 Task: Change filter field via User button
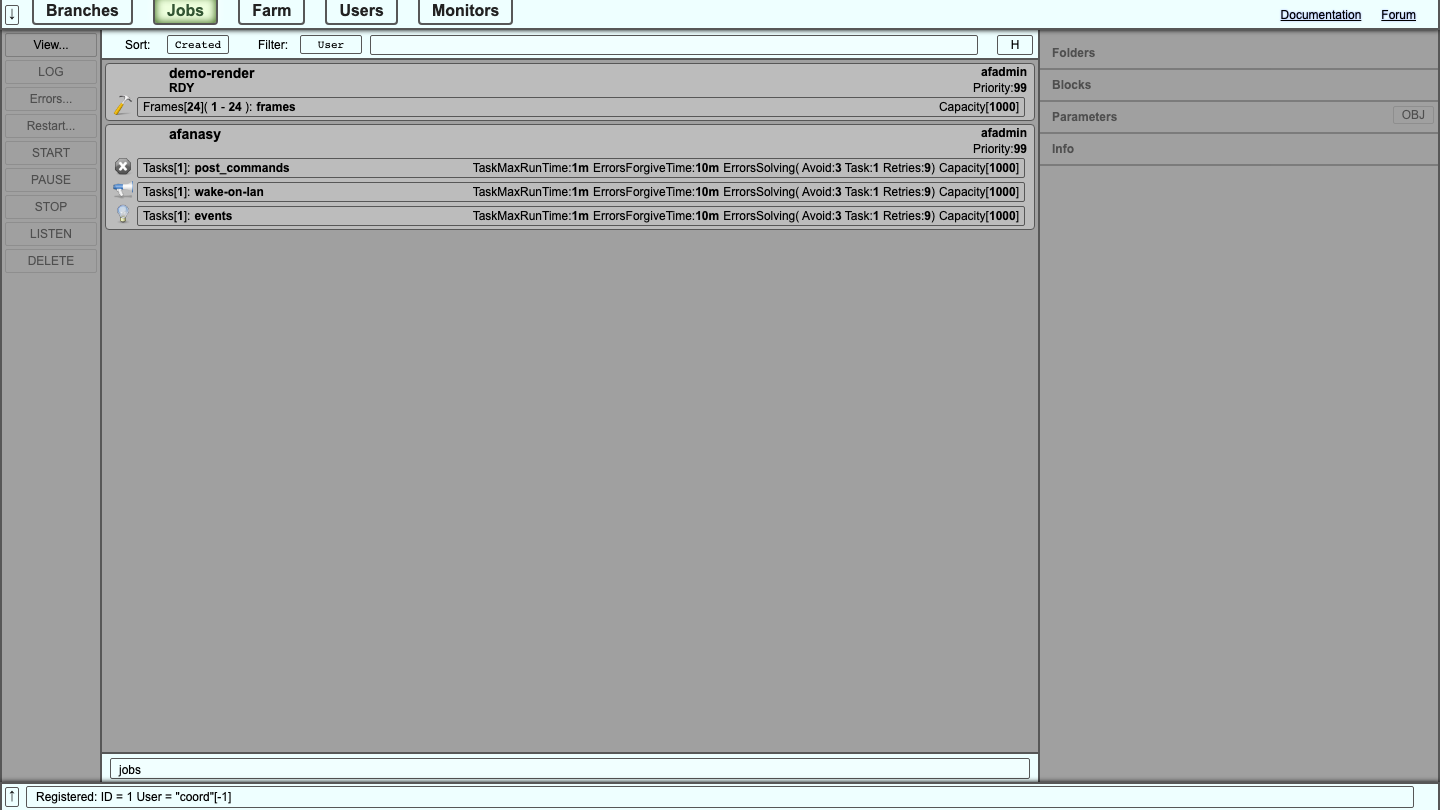pos(331,45)
